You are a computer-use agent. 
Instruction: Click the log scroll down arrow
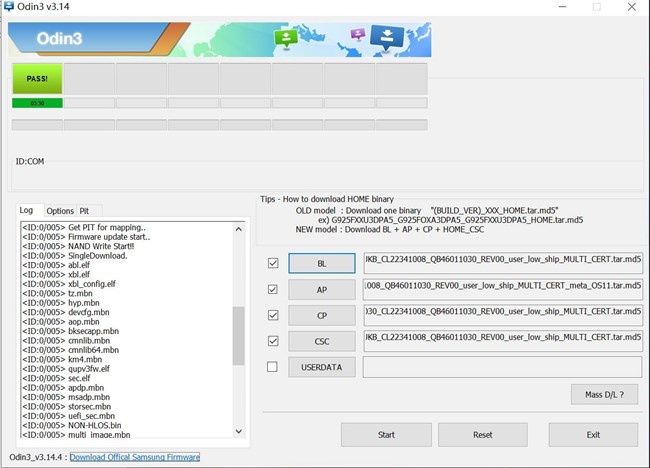coord(239,431)
